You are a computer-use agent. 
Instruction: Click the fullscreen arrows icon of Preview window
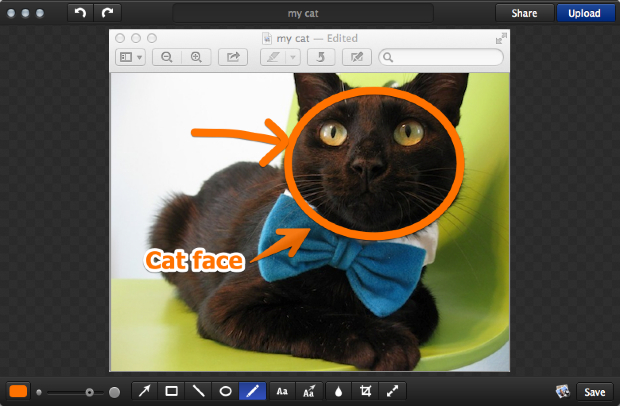pos(501,38)
